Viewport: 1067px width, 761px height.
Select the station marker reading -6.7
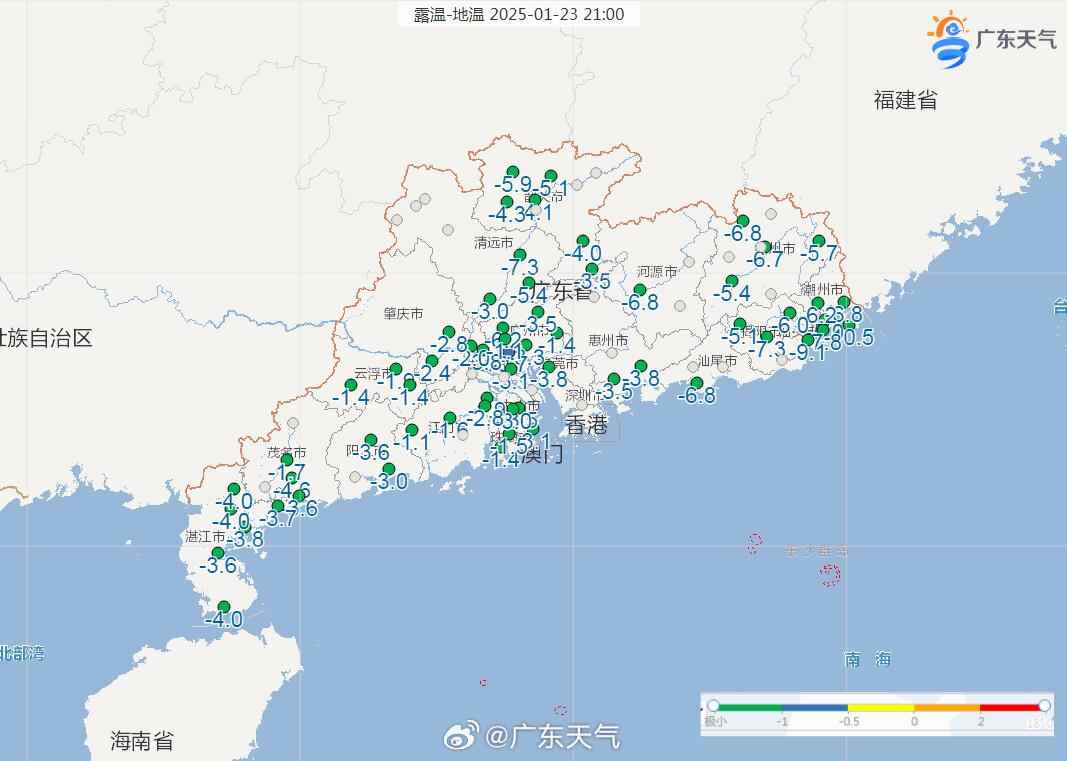click(765, 247)
